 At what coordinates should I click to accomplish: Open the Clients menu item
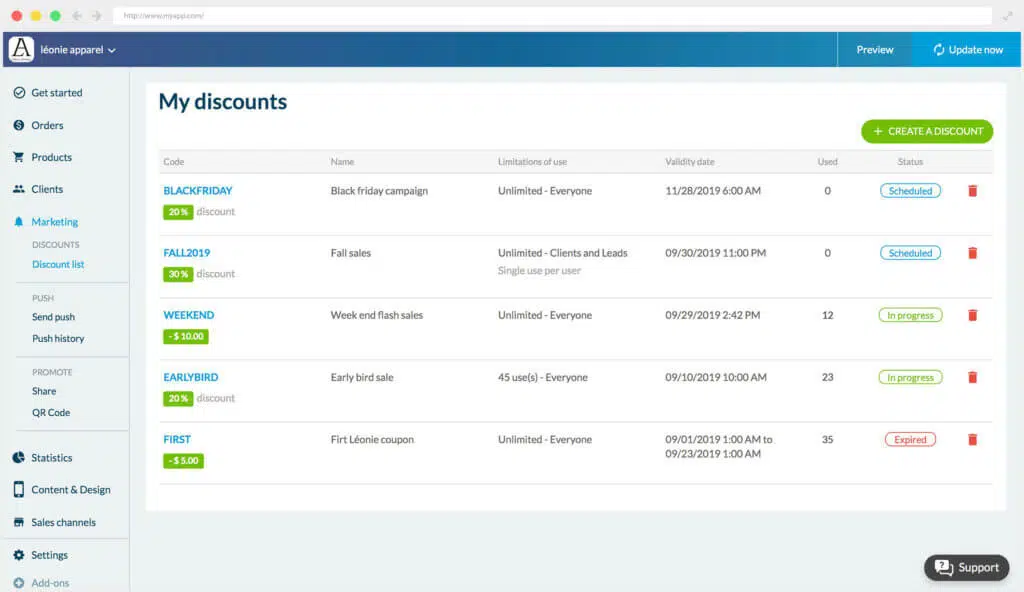(47, 189)
